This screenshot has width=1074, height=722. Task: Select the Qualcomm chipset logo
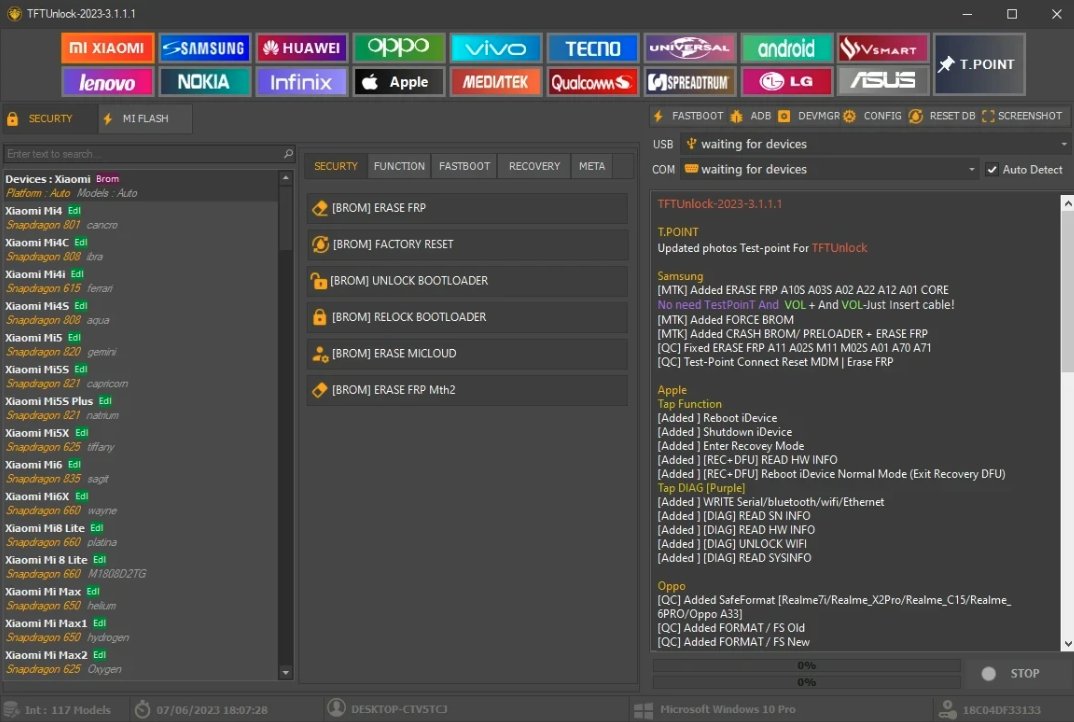[592, 82]
